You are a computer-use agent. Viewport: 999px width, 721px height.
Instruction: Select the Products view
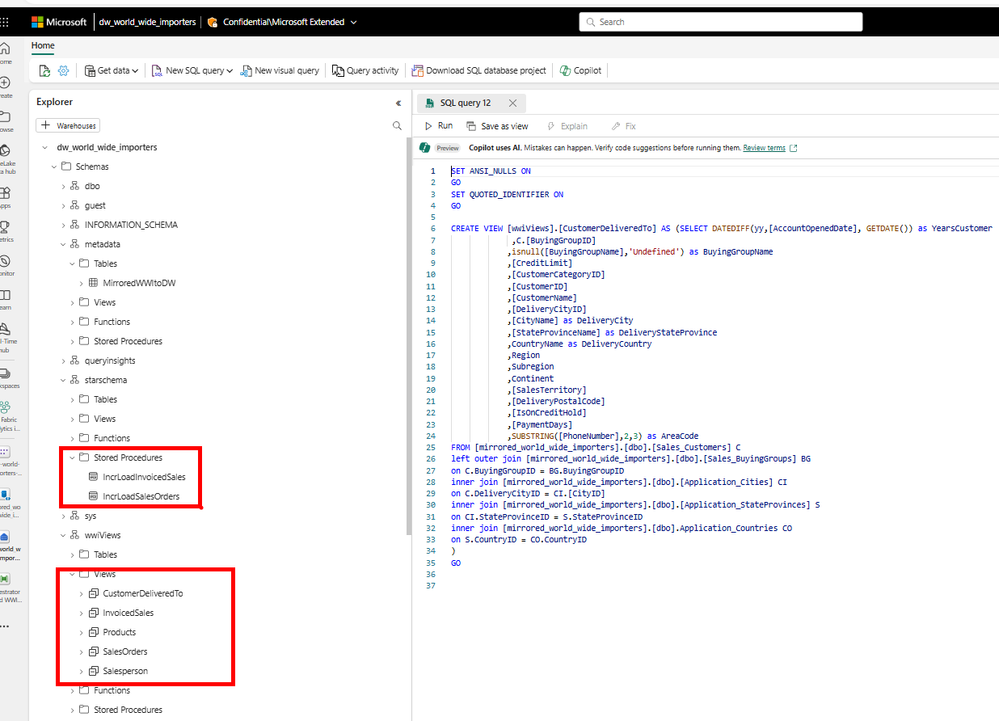[119, 632]
